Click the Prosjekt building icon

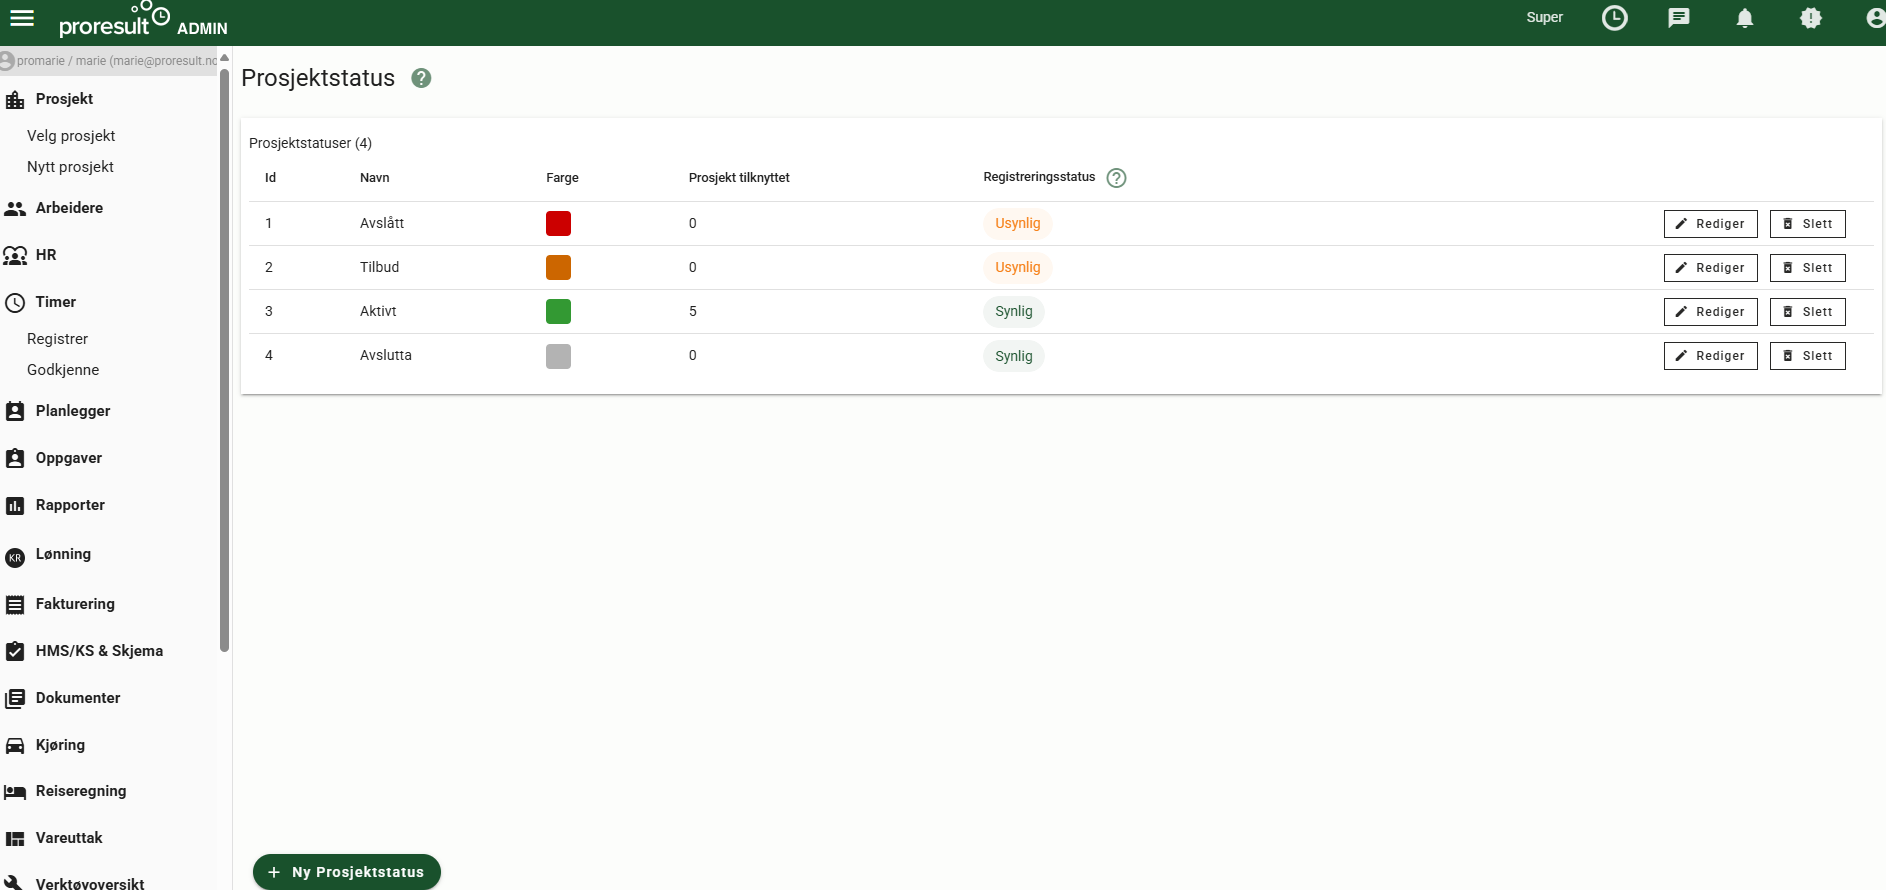15,99
